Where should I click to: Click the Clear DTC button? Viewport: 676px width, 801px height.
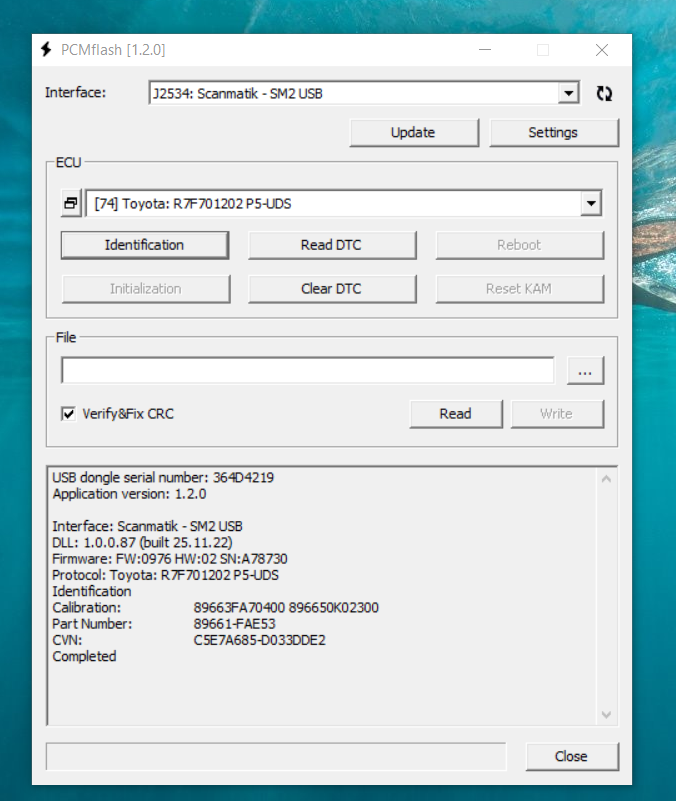tap(332, 289)
